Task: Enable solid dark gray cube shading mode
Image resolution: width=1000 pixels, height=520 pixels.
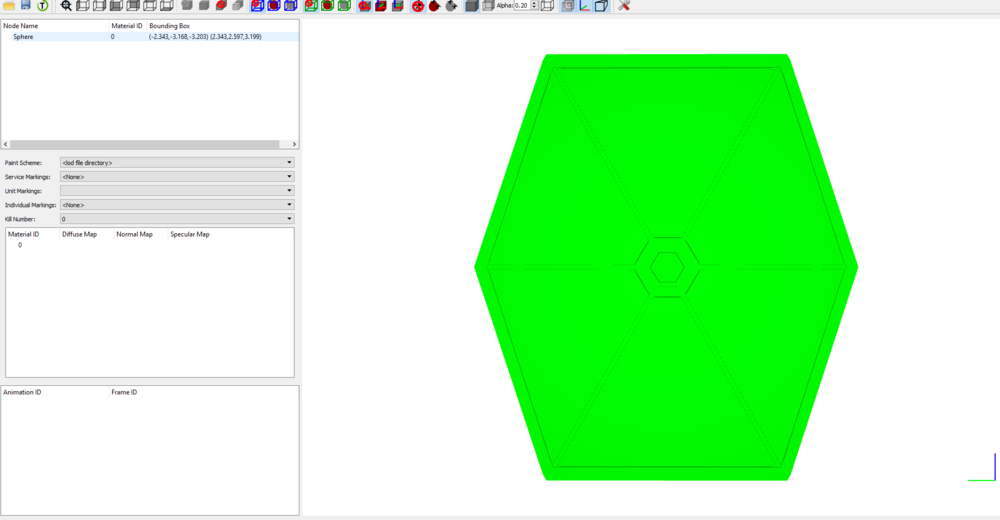Action: click(x=471, y=6)
